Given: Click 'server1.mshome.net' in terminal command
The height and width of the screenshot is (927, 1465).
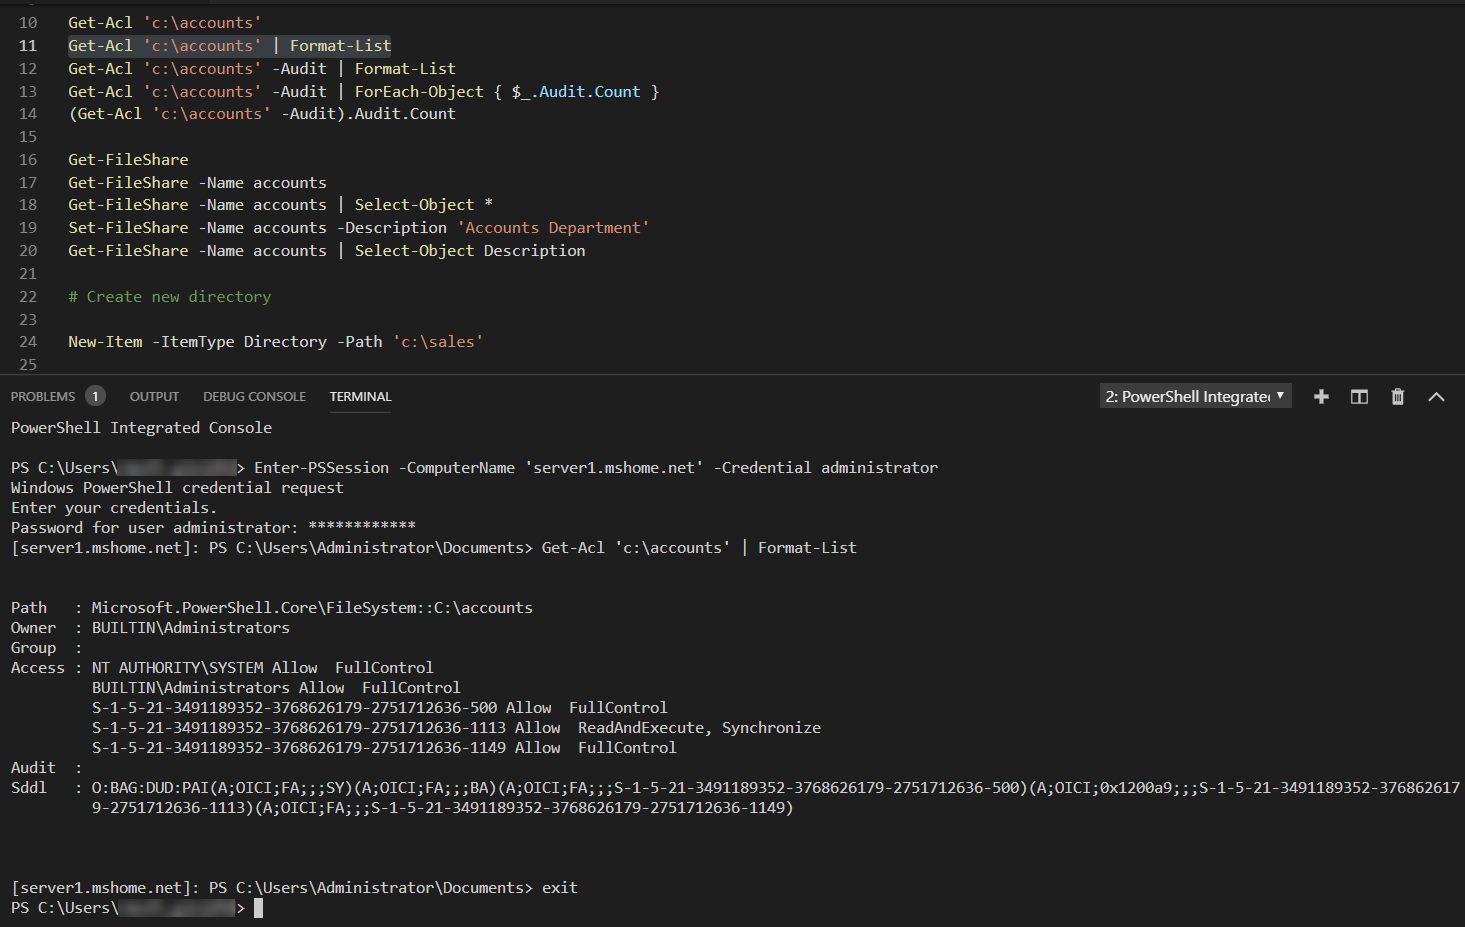Looking at the screenshot, I should [x=614, y=468].
